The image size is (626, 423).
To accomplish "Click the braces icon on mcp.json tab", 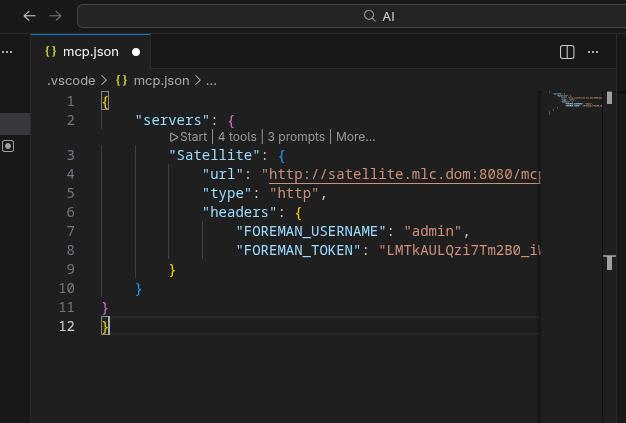I will (50, 51).
